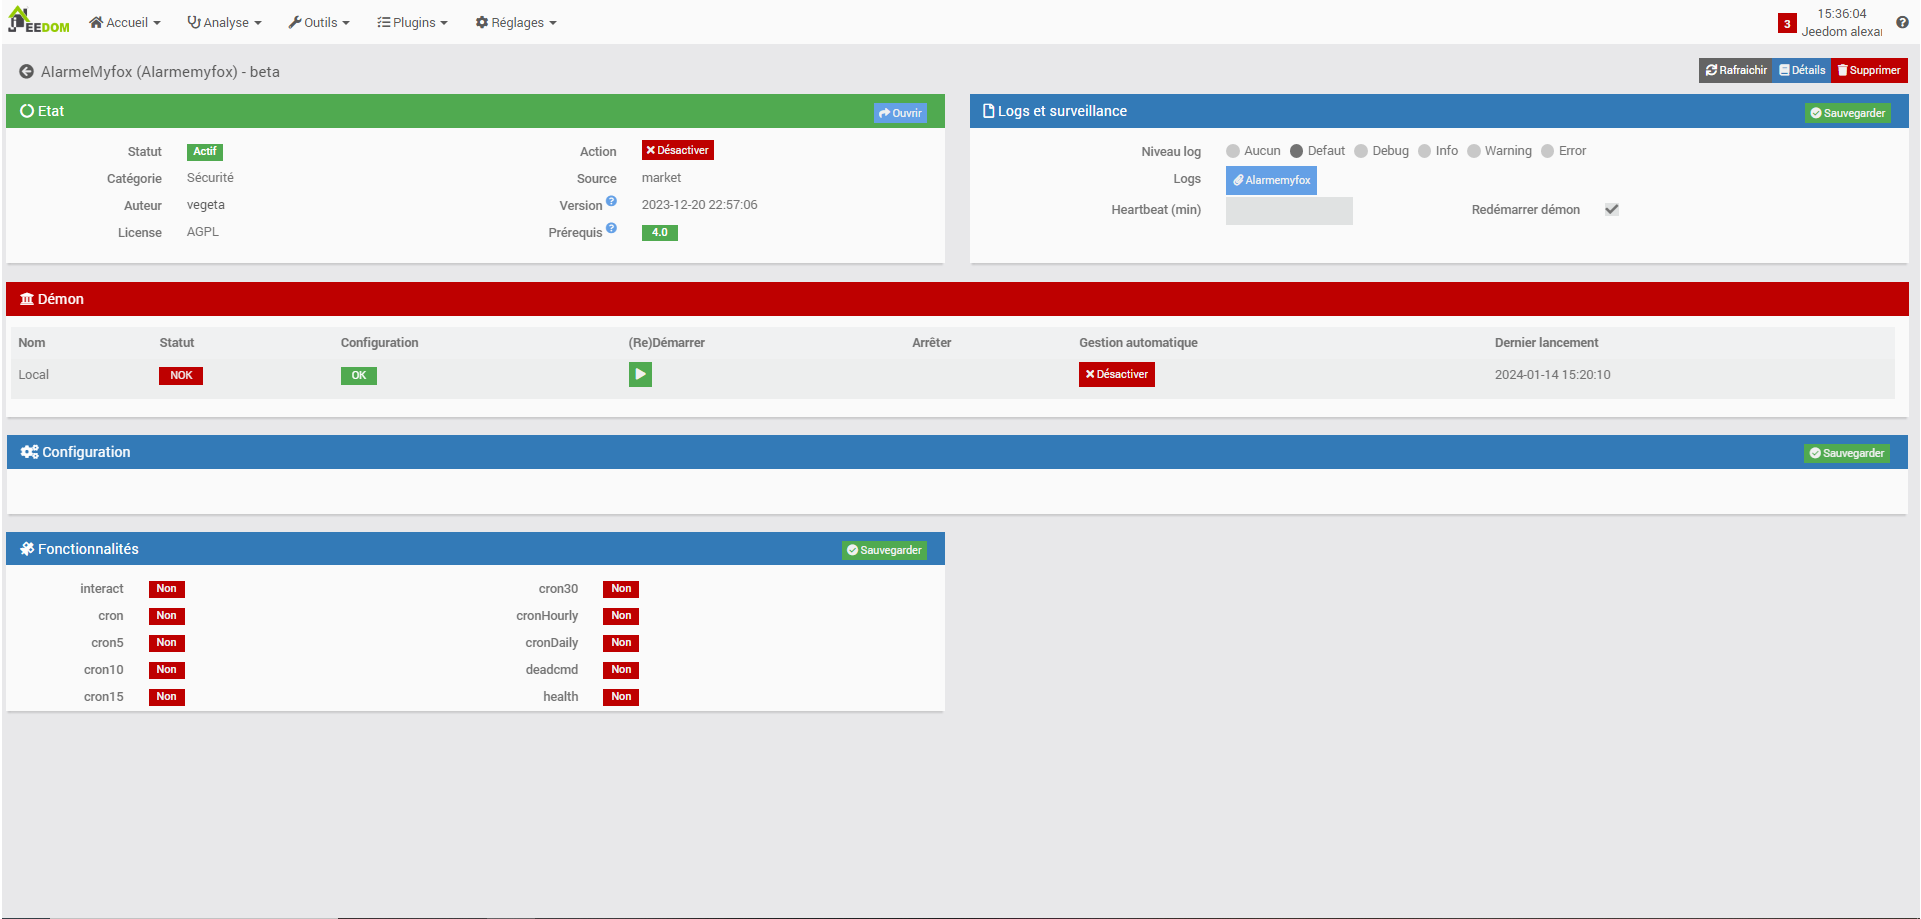Toggle the Redémarrer démon checkbox

point(1612,209)
